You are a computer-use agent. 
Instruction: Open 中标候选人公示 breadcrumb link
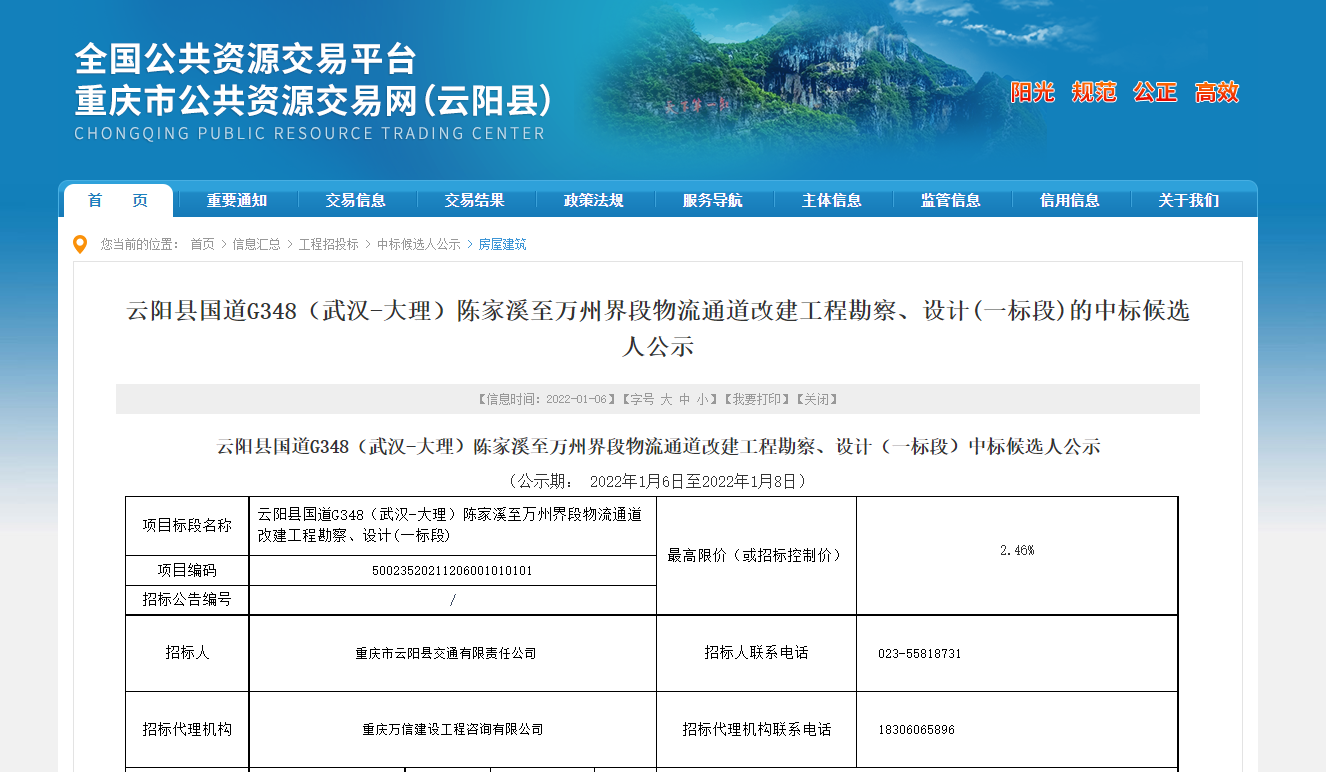coord(418,244)
